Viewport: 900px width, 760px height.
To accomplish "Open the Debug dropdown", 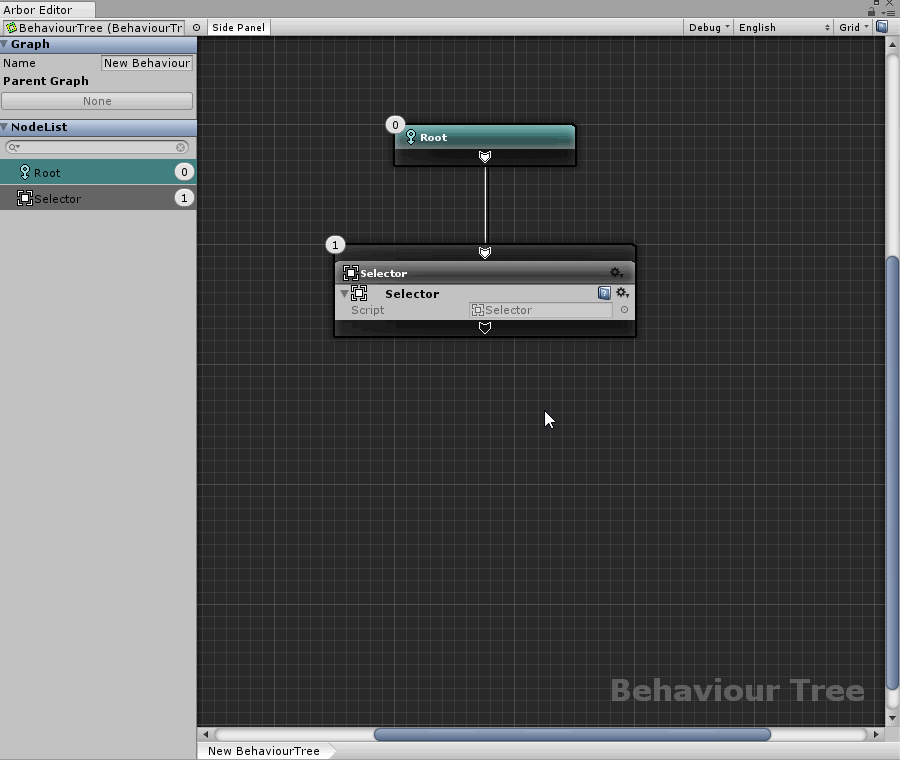I will [708, 28].
